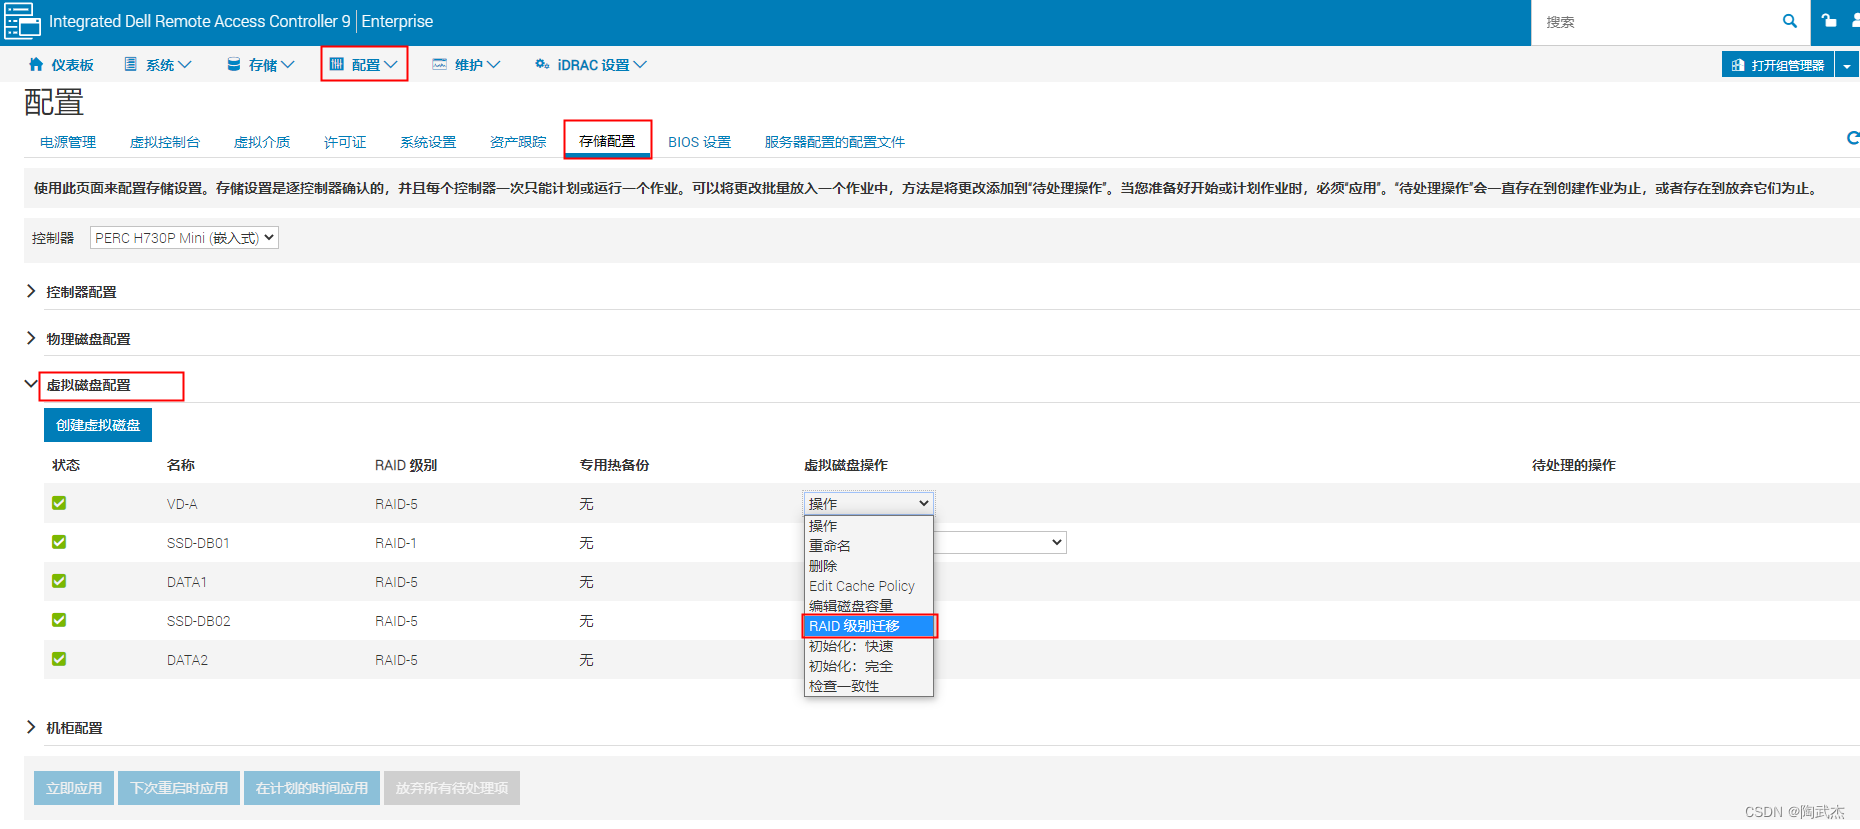
Task: Click the 创建虚拟磁盘 button
Action: [x=98, y=425]
